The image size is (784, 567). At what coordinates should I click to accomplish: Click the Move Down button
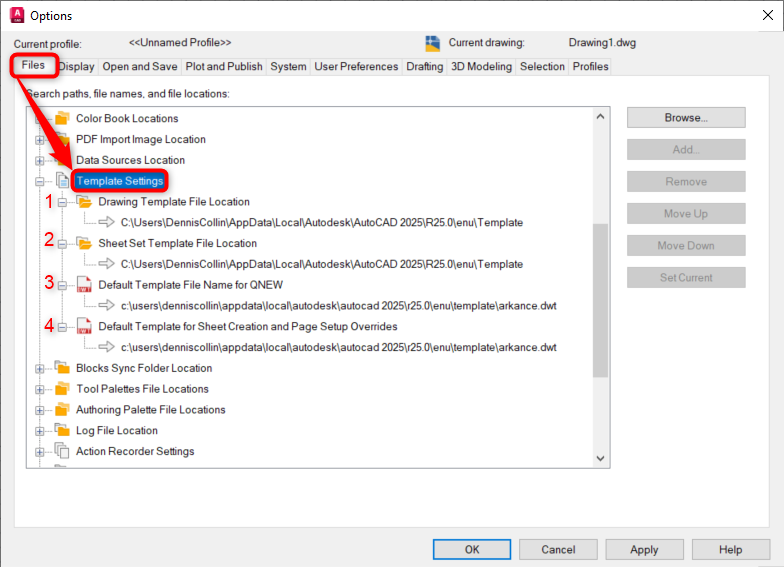686,246
